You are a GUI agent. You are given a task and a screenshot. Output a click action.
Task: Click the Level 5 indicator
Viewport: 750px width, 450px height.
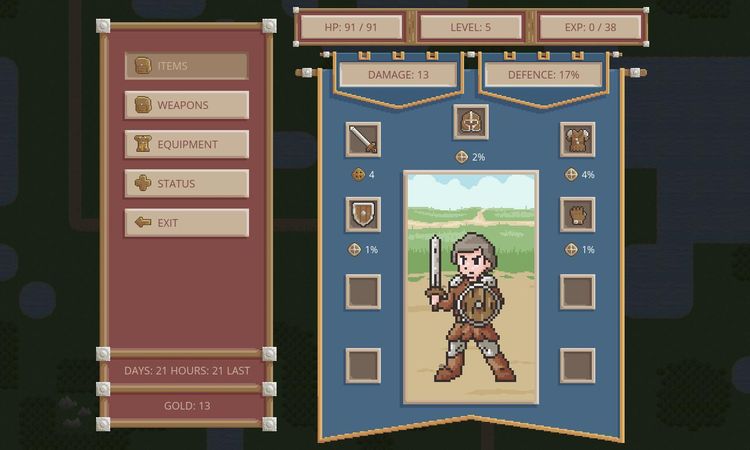point(470,27)
